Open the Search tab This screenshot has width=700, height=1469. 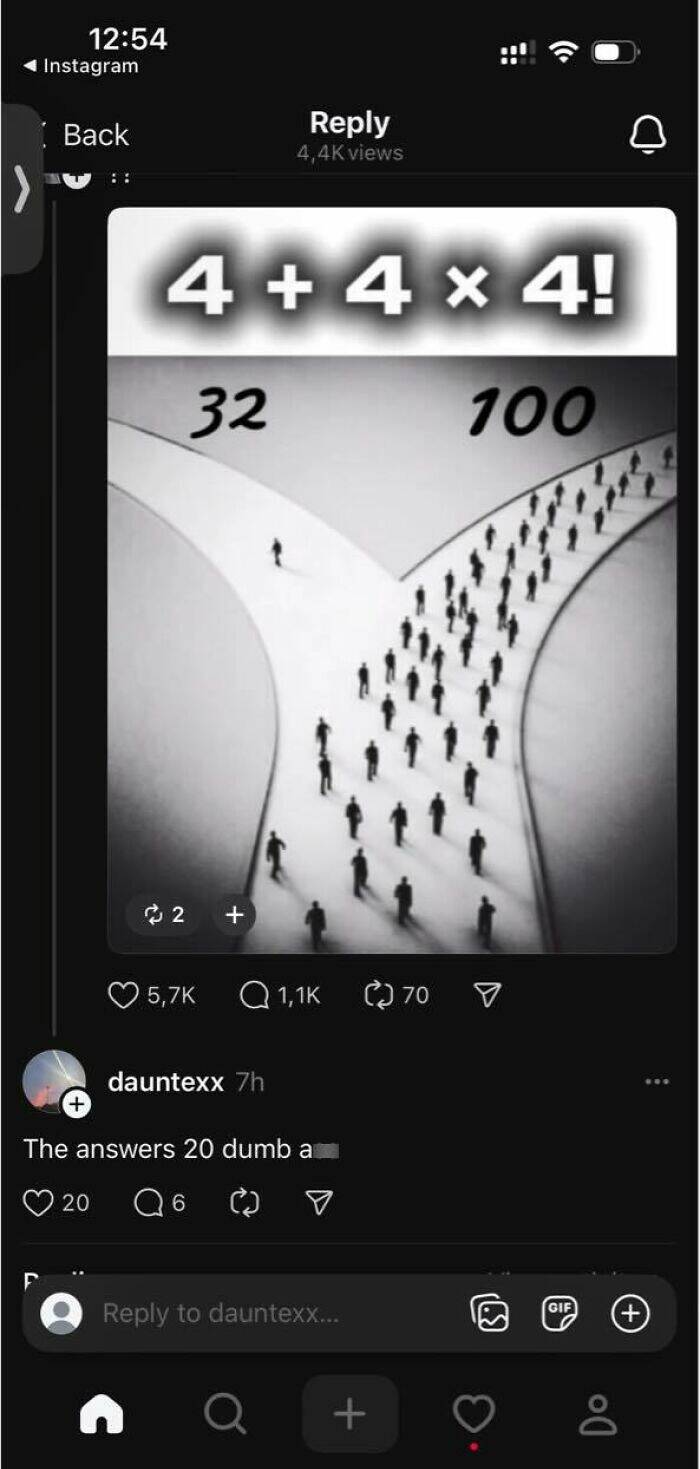tap(224, 1414)
